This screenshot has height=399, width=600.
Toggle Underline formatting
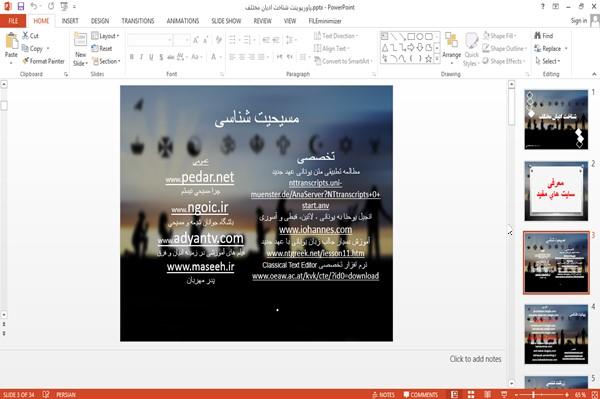tap(151, 57)
